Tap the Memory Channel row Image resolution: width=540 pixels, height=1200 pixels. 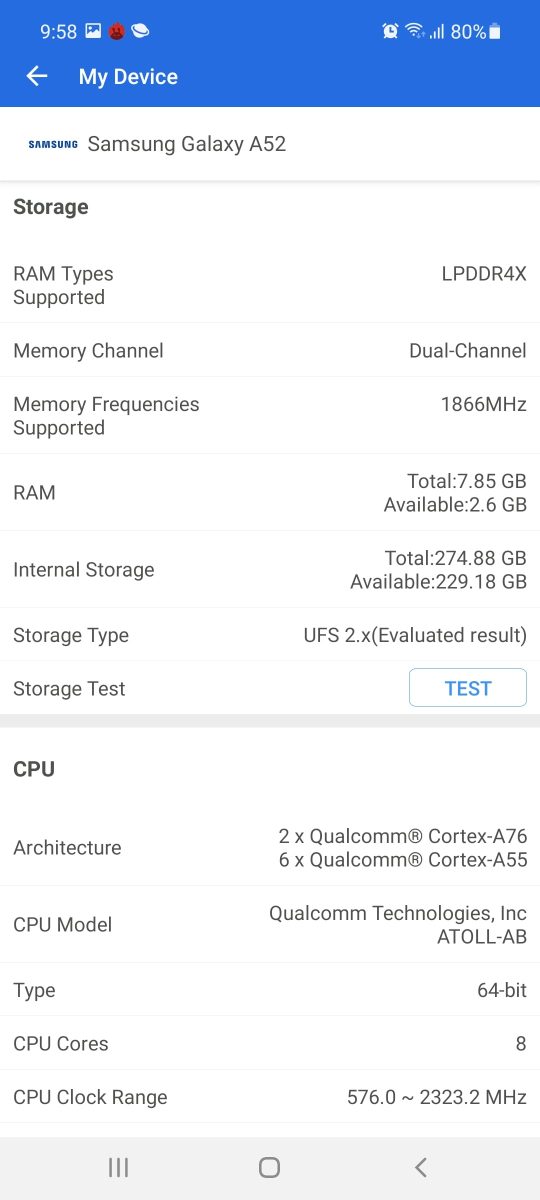coord(270,350)
